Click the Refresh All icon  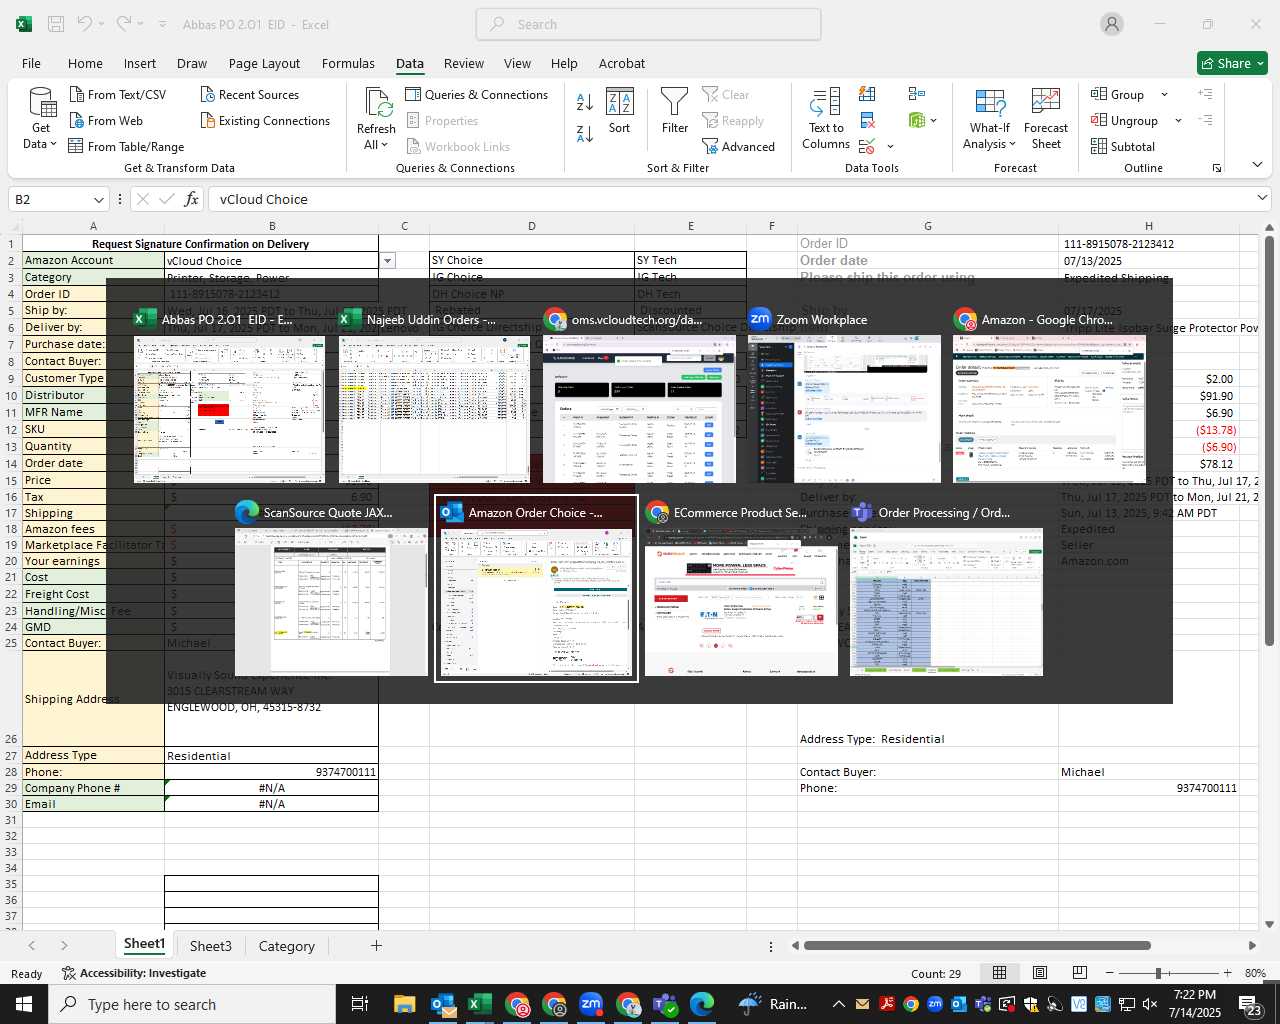point(377,102)
